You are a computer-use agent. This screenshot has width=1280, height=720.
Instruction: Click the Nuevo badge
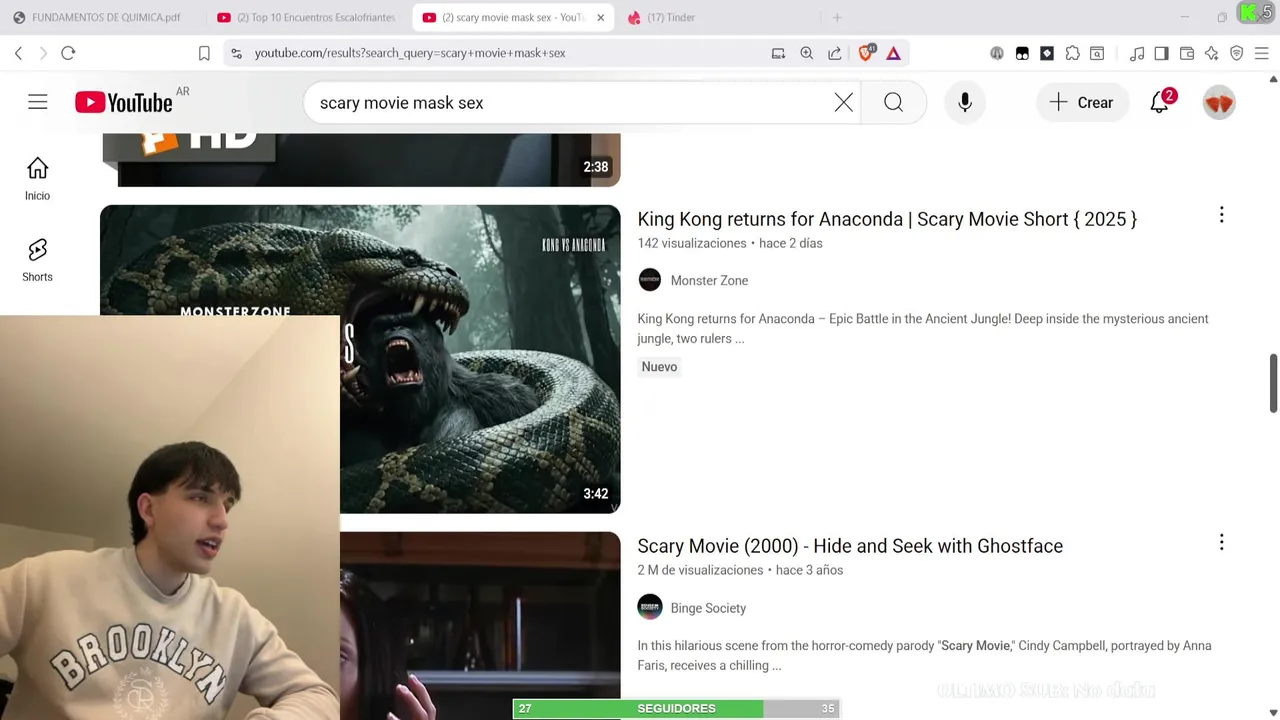click(659, 367)
